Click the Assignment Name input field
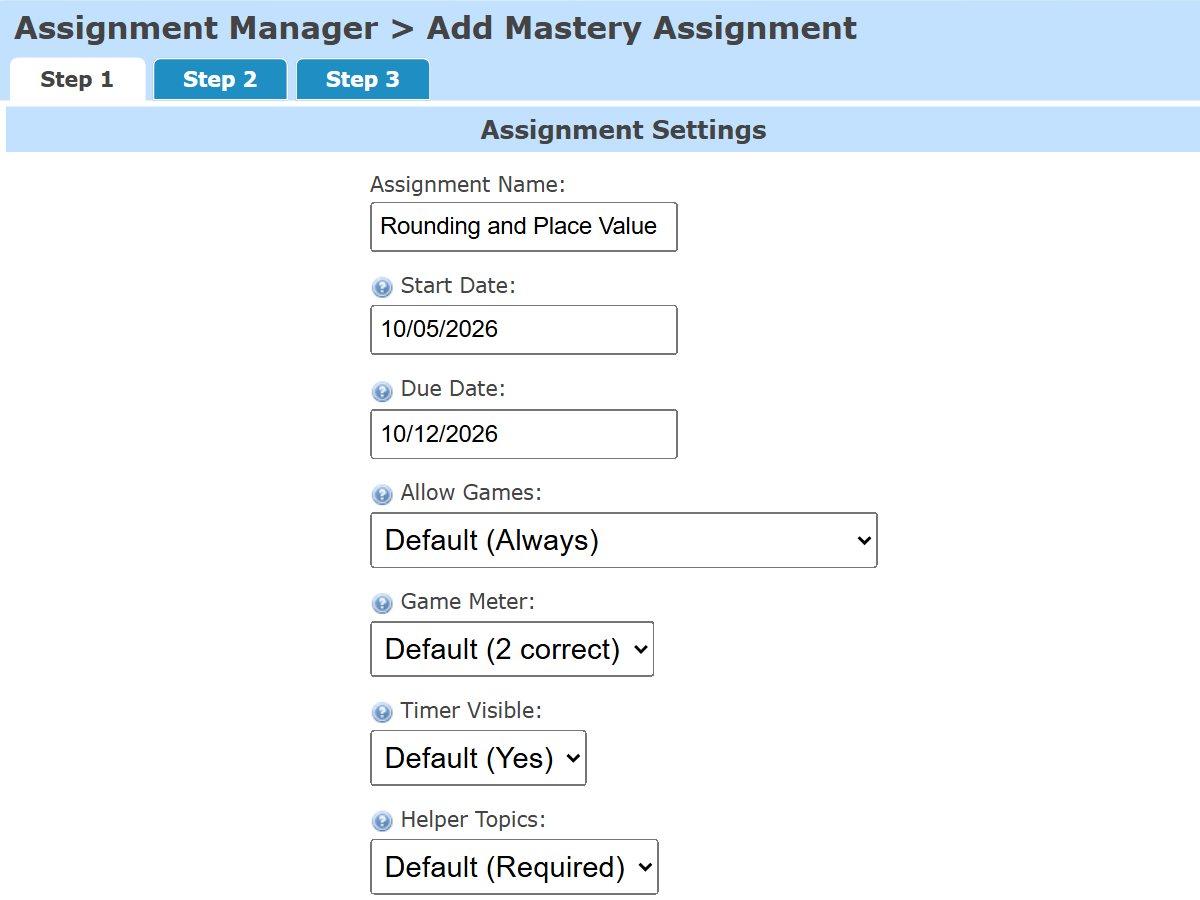The height and width of the screenshot is (900, 1200). [524, 226]
